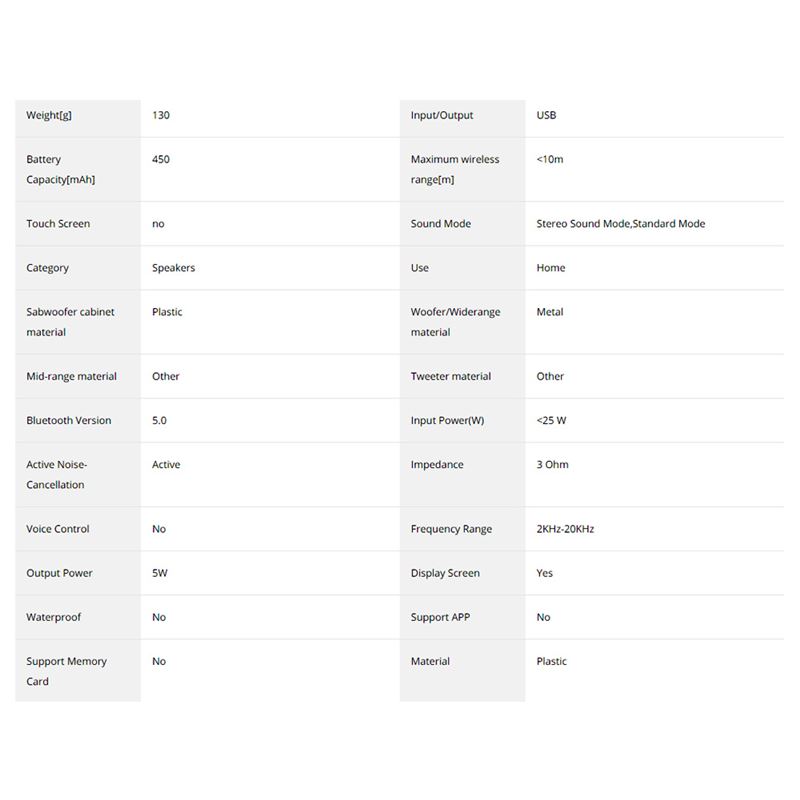800x800 pixels.
Task: Select the Impedance value 3 Ohm
Action: pos(552,464)
